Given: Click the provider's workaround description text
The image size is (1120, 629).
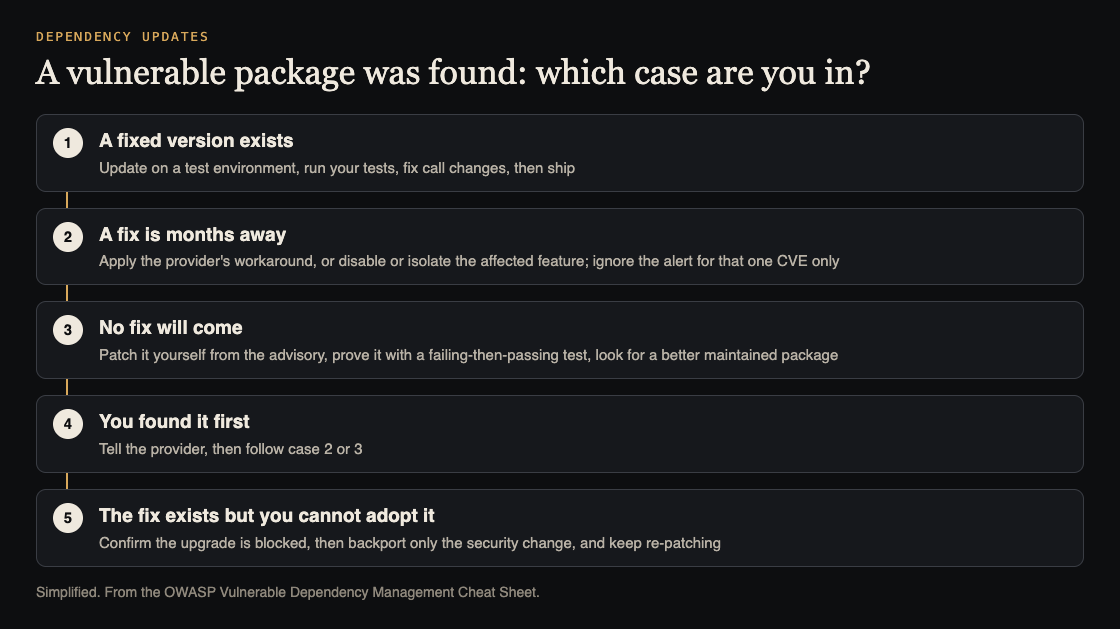Looking at the screenshot, I should coord(469,261).
